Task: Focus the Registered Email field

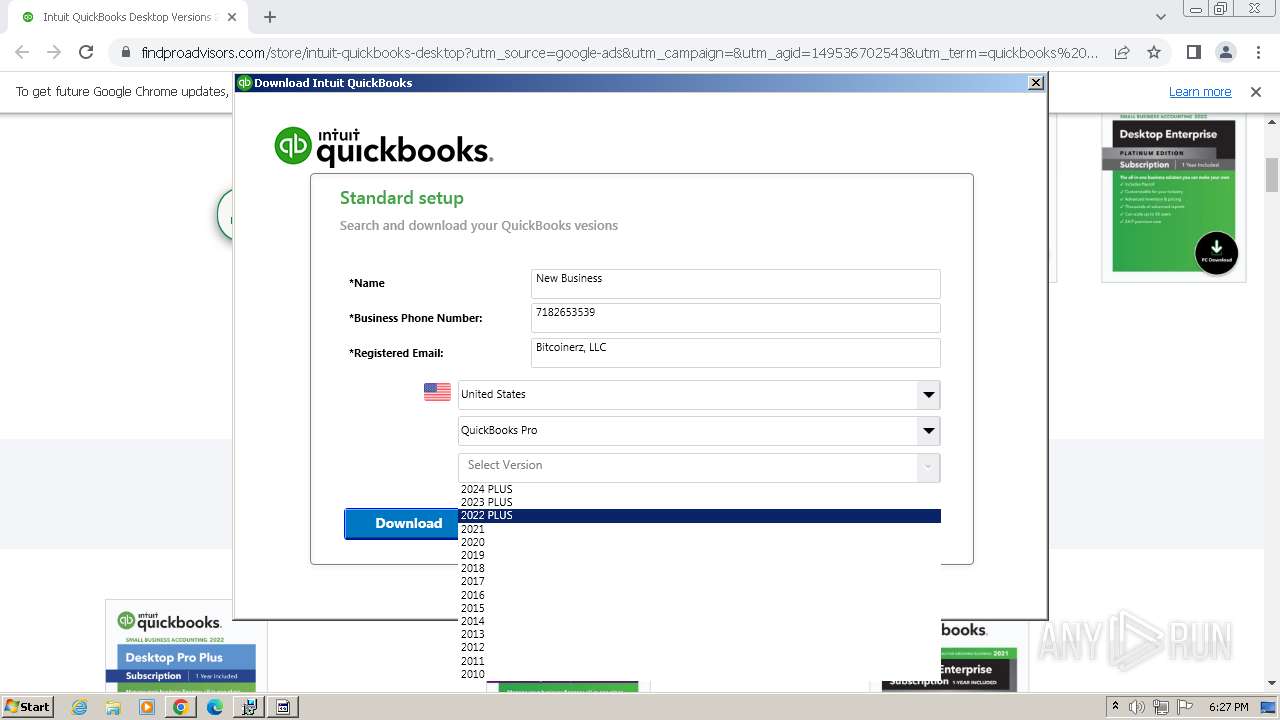Action: (x=735, y=352)
